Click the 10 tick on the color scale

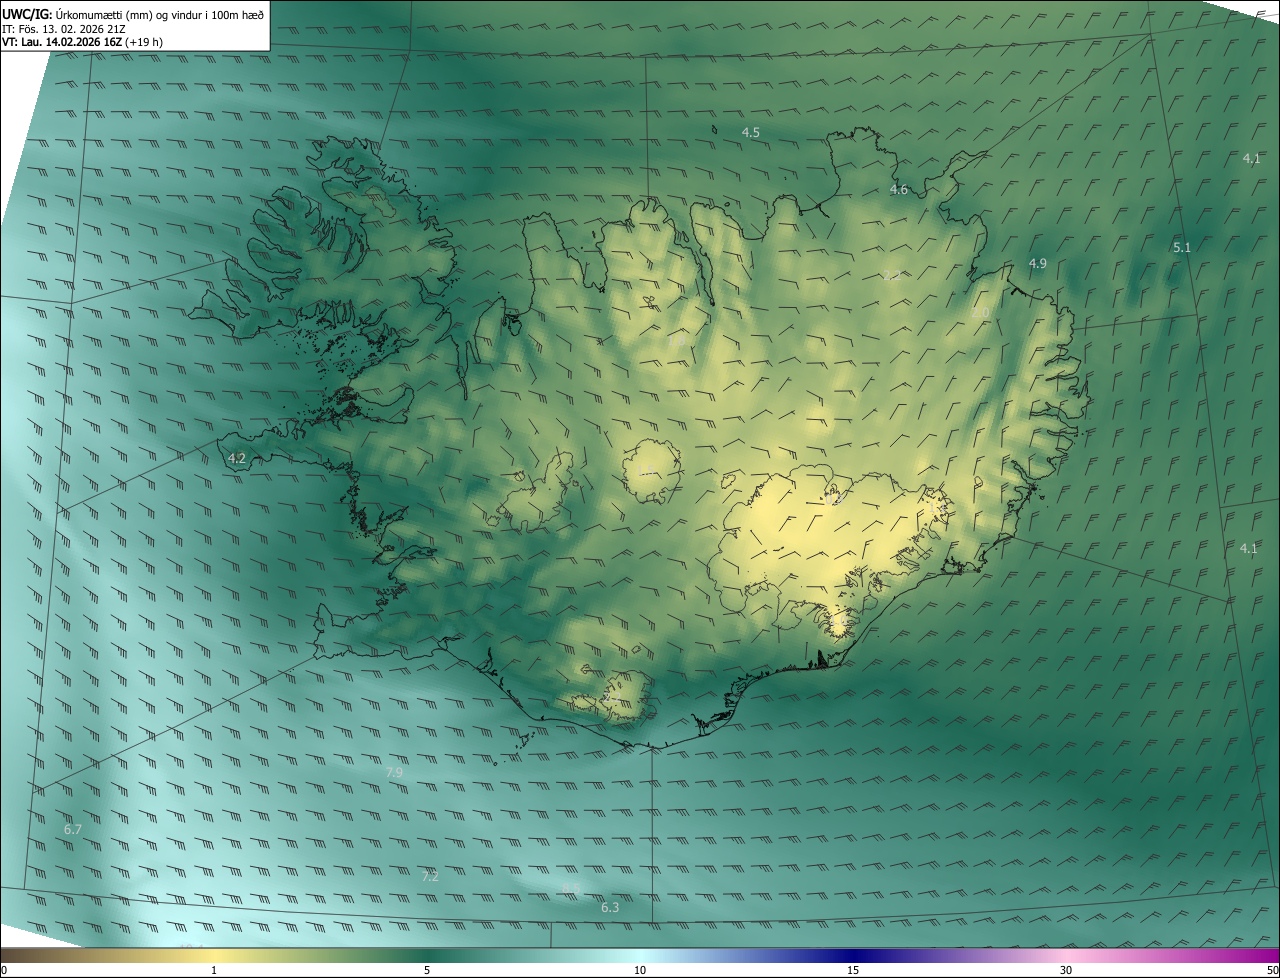[640, 970]
